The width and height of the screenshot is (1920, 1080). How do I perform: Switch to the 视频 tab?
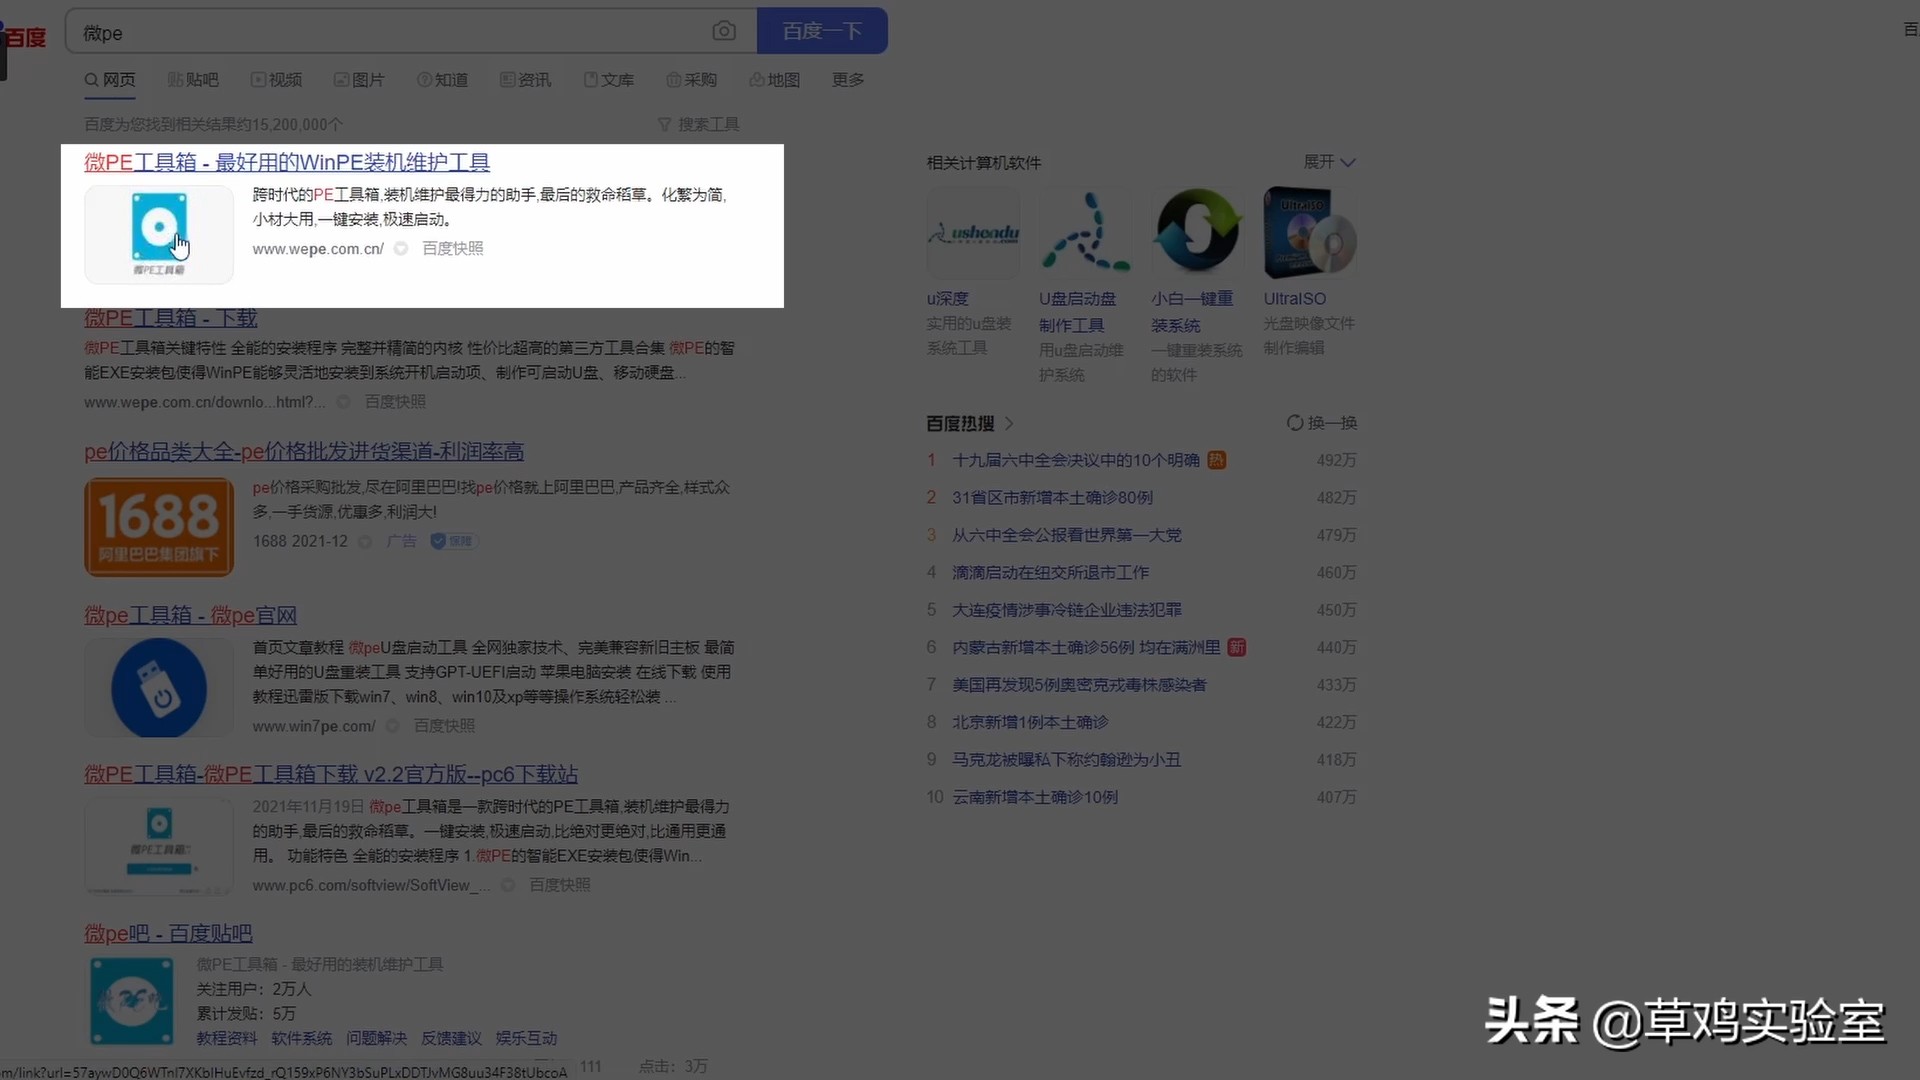pos(277,79)
